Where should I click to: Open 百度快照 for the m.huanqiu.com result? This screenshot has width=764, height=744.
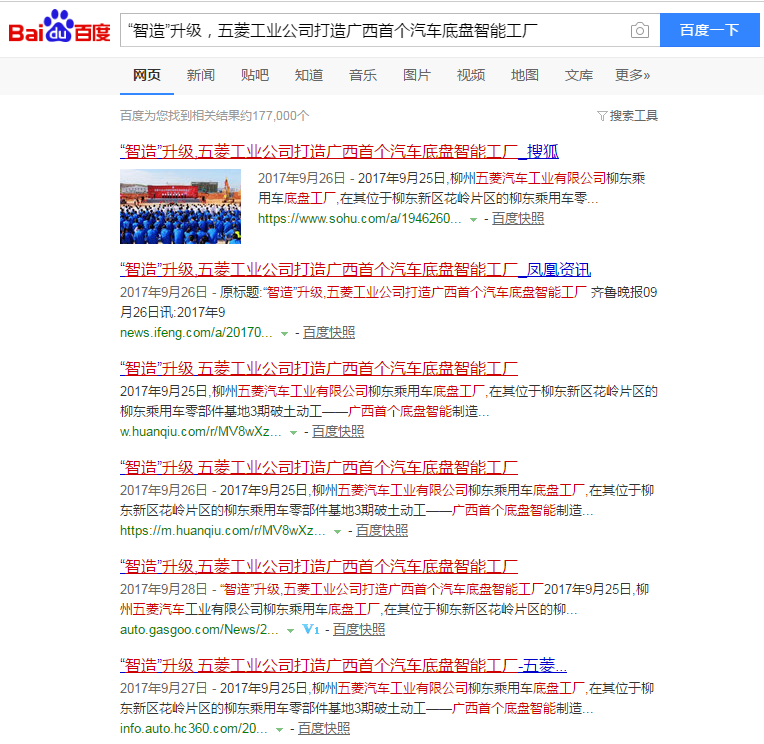[382, 531]
